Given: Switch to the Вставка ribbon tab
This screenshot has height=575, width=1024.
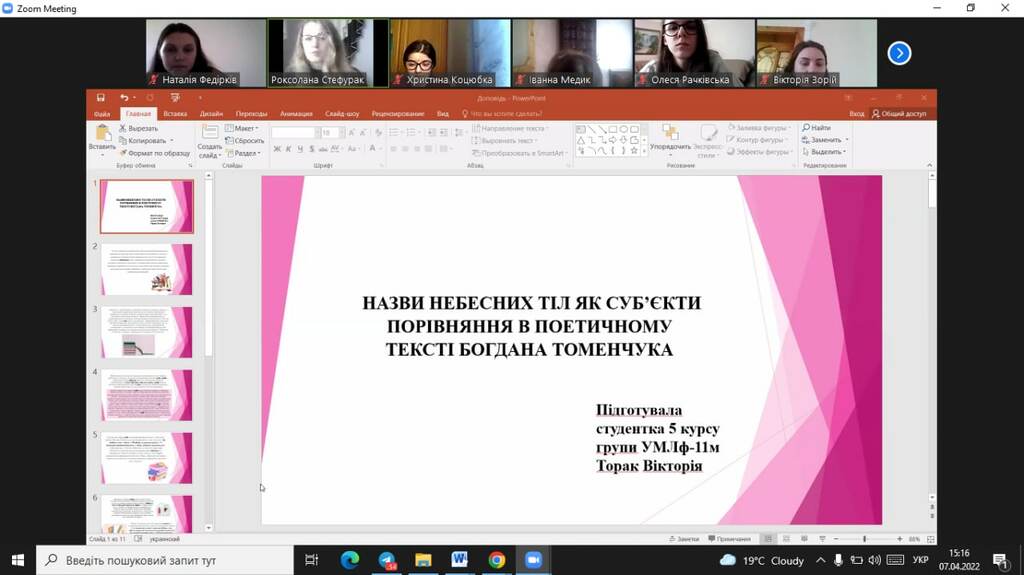Looking at the screenshot, I should pos(175,114).
